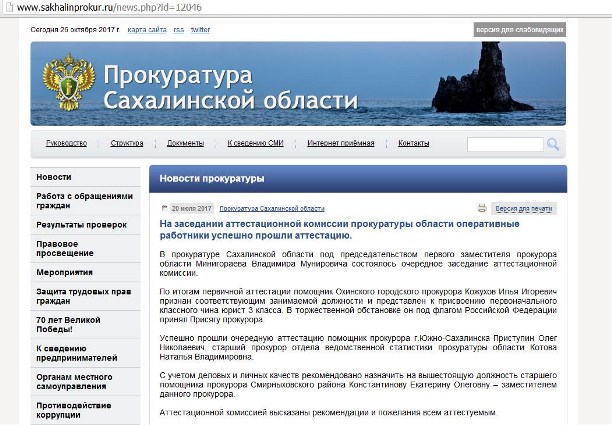Click paragraph starting 'Успешно прошли очередную аттестацию'

(x=358, y=347)
